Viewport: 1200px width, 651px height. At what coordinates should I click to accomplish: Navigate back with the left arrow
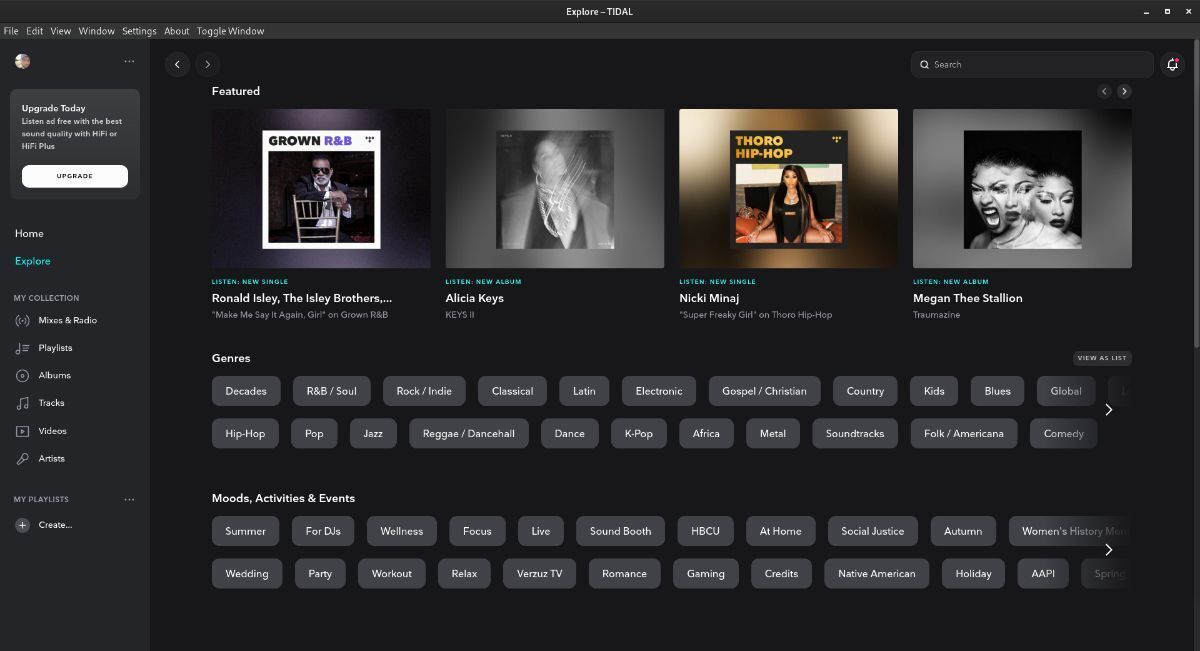(177, 64)
